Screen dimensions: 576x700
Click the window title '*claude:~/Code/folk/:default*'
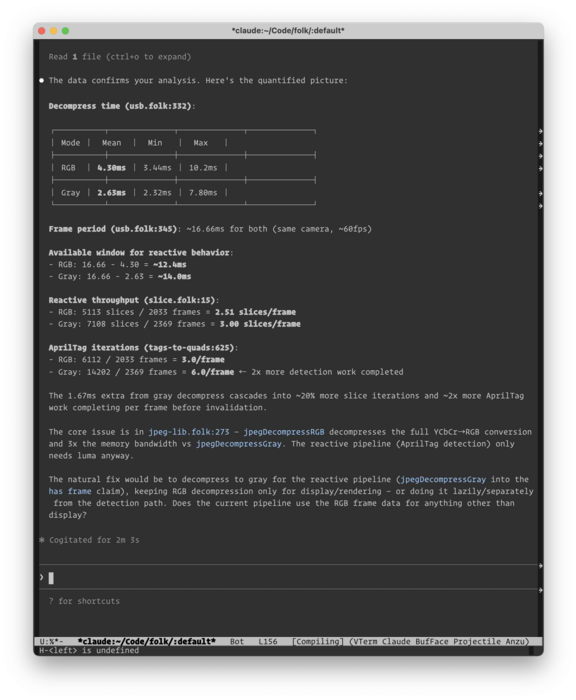tap(288, 31)
